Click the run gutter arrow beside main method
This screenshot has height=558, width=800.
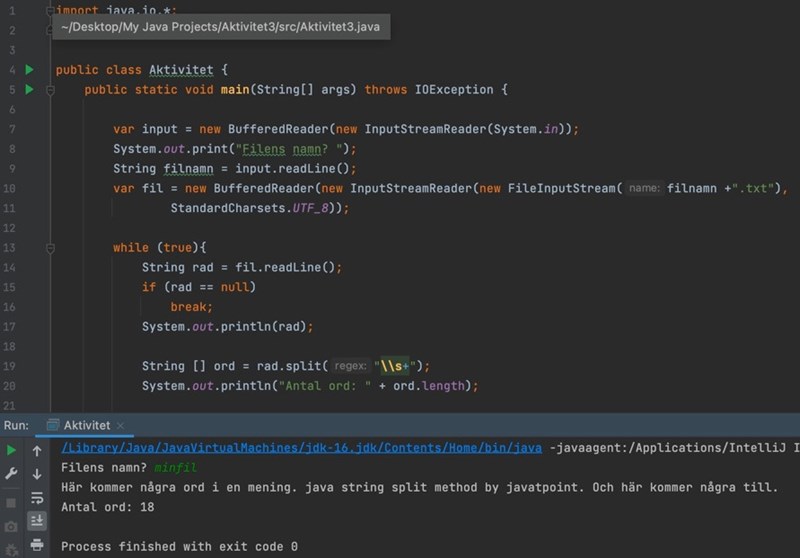pyautogui.click(x=29, y=90)
